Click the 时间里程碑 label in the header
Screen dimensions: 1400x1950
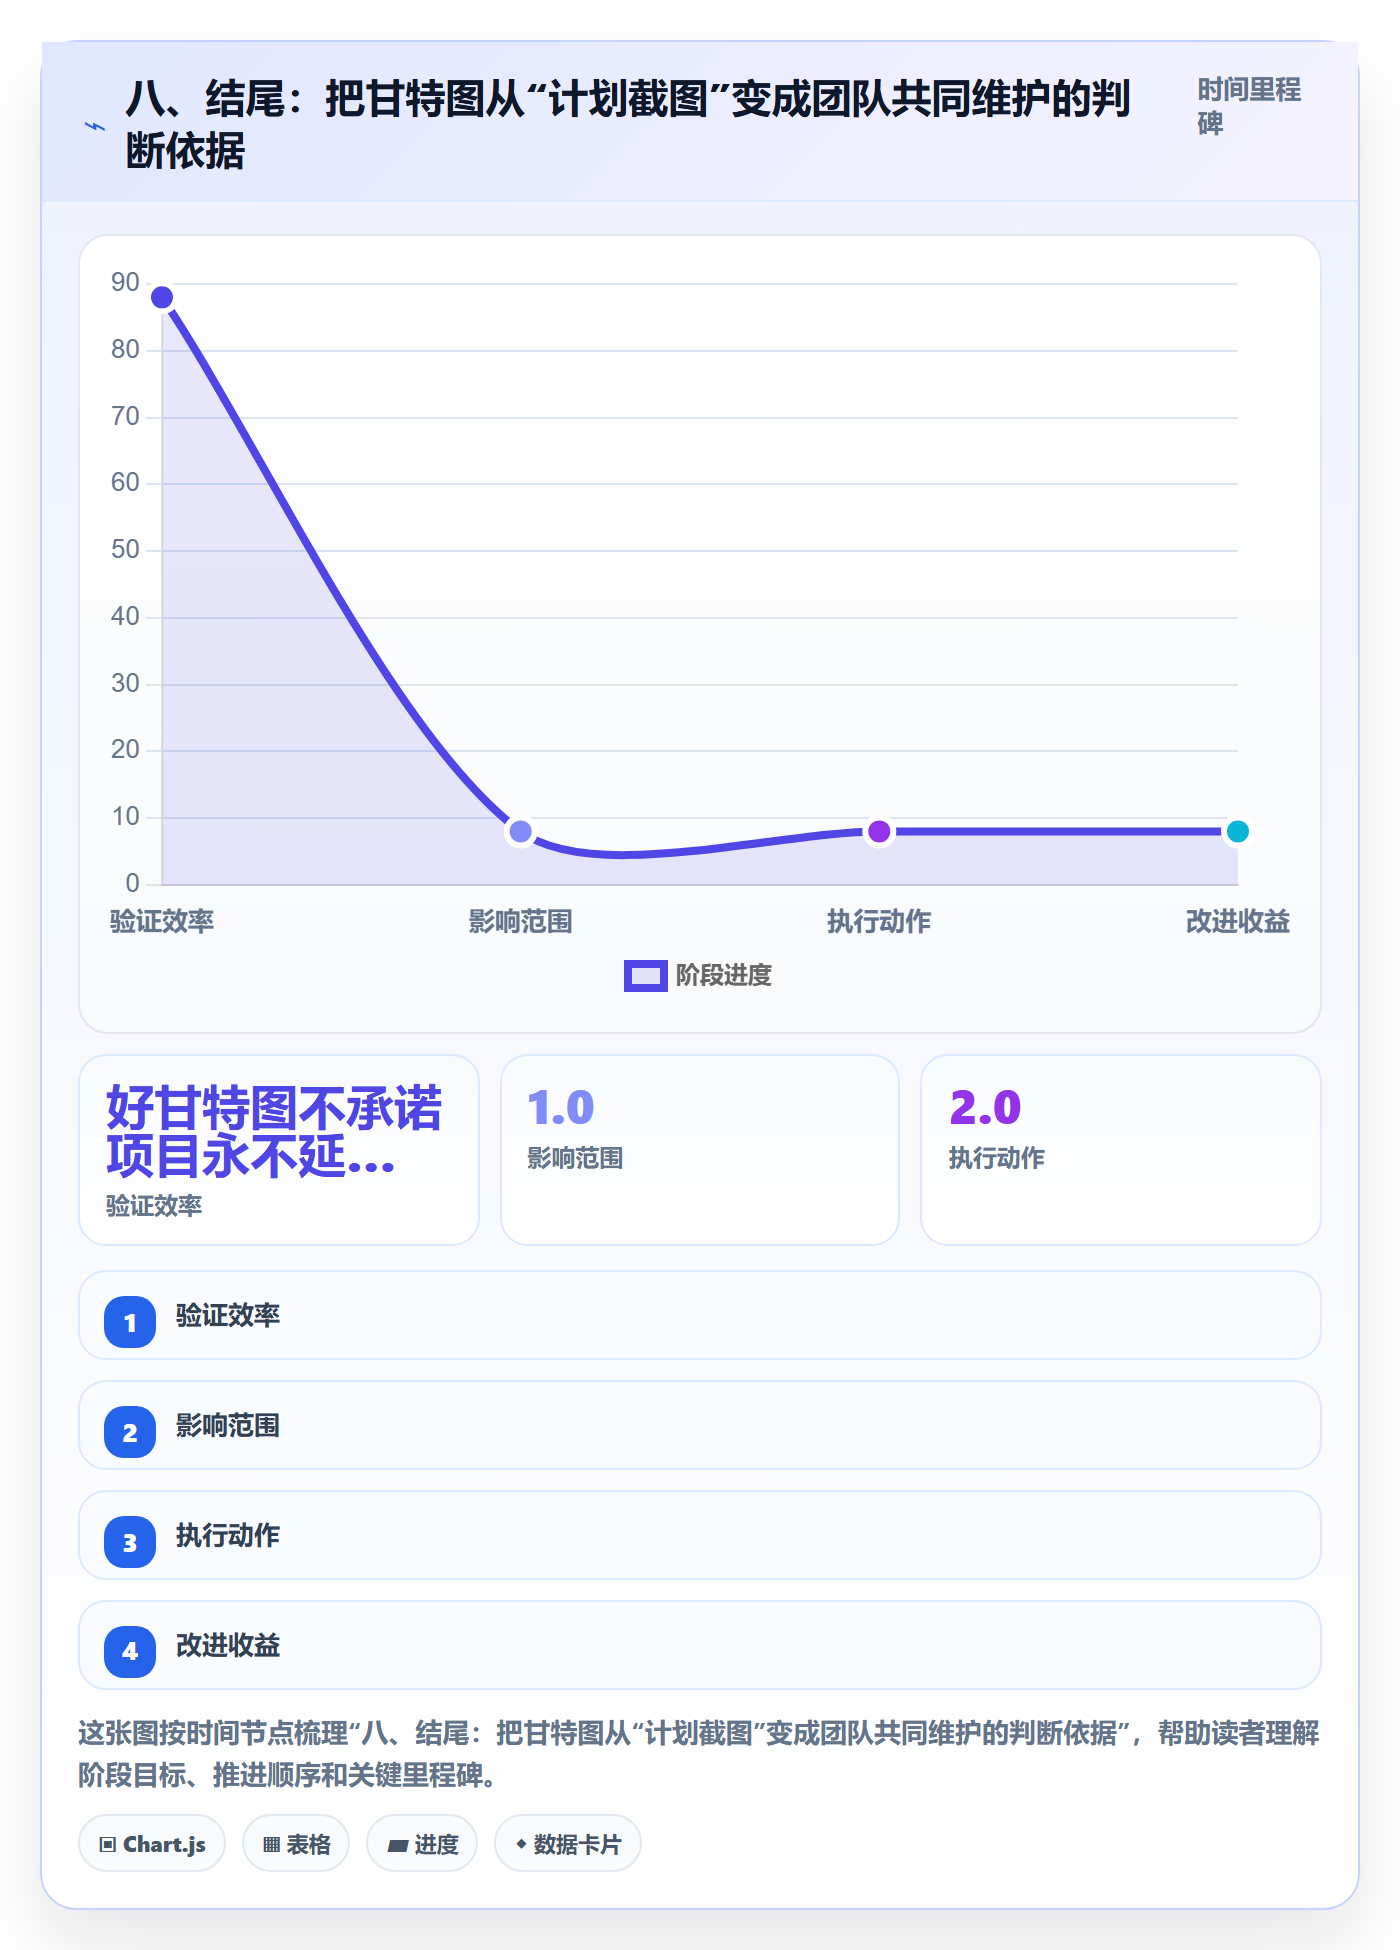pyautogui.click(x=1249, y=106)
